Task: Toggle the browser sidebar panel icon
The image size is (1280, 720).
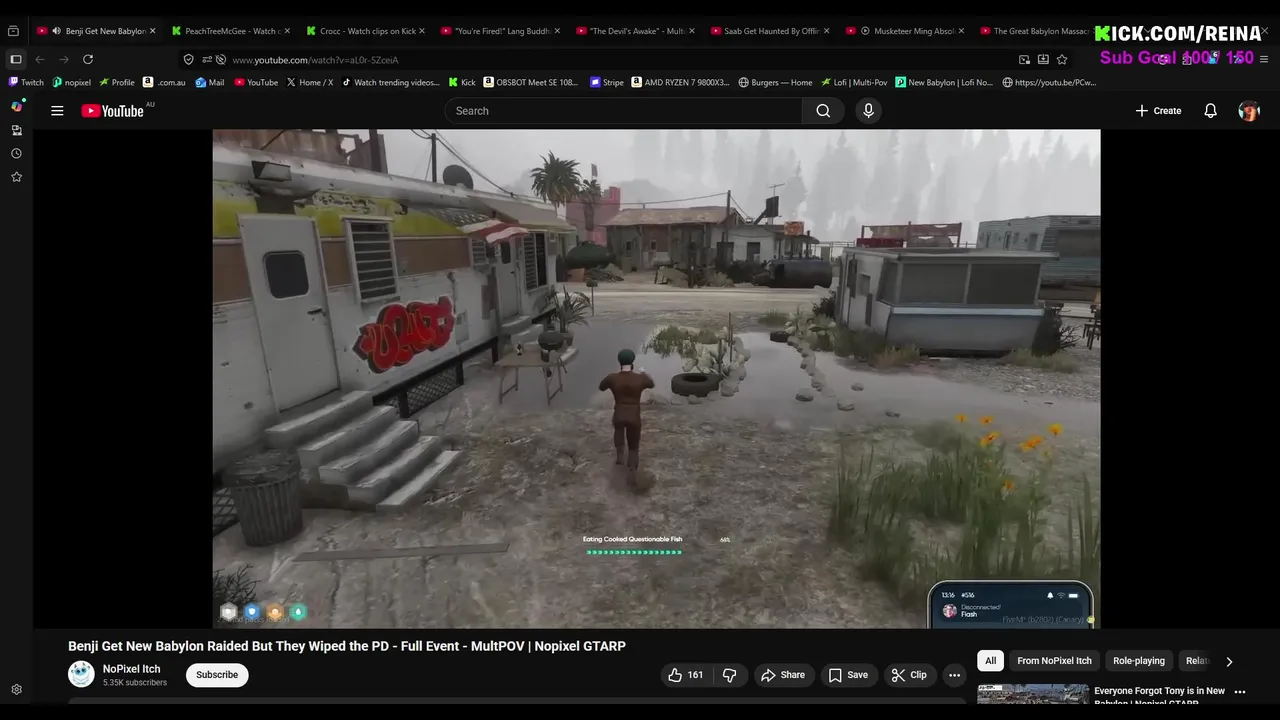Action: point(16,60)
